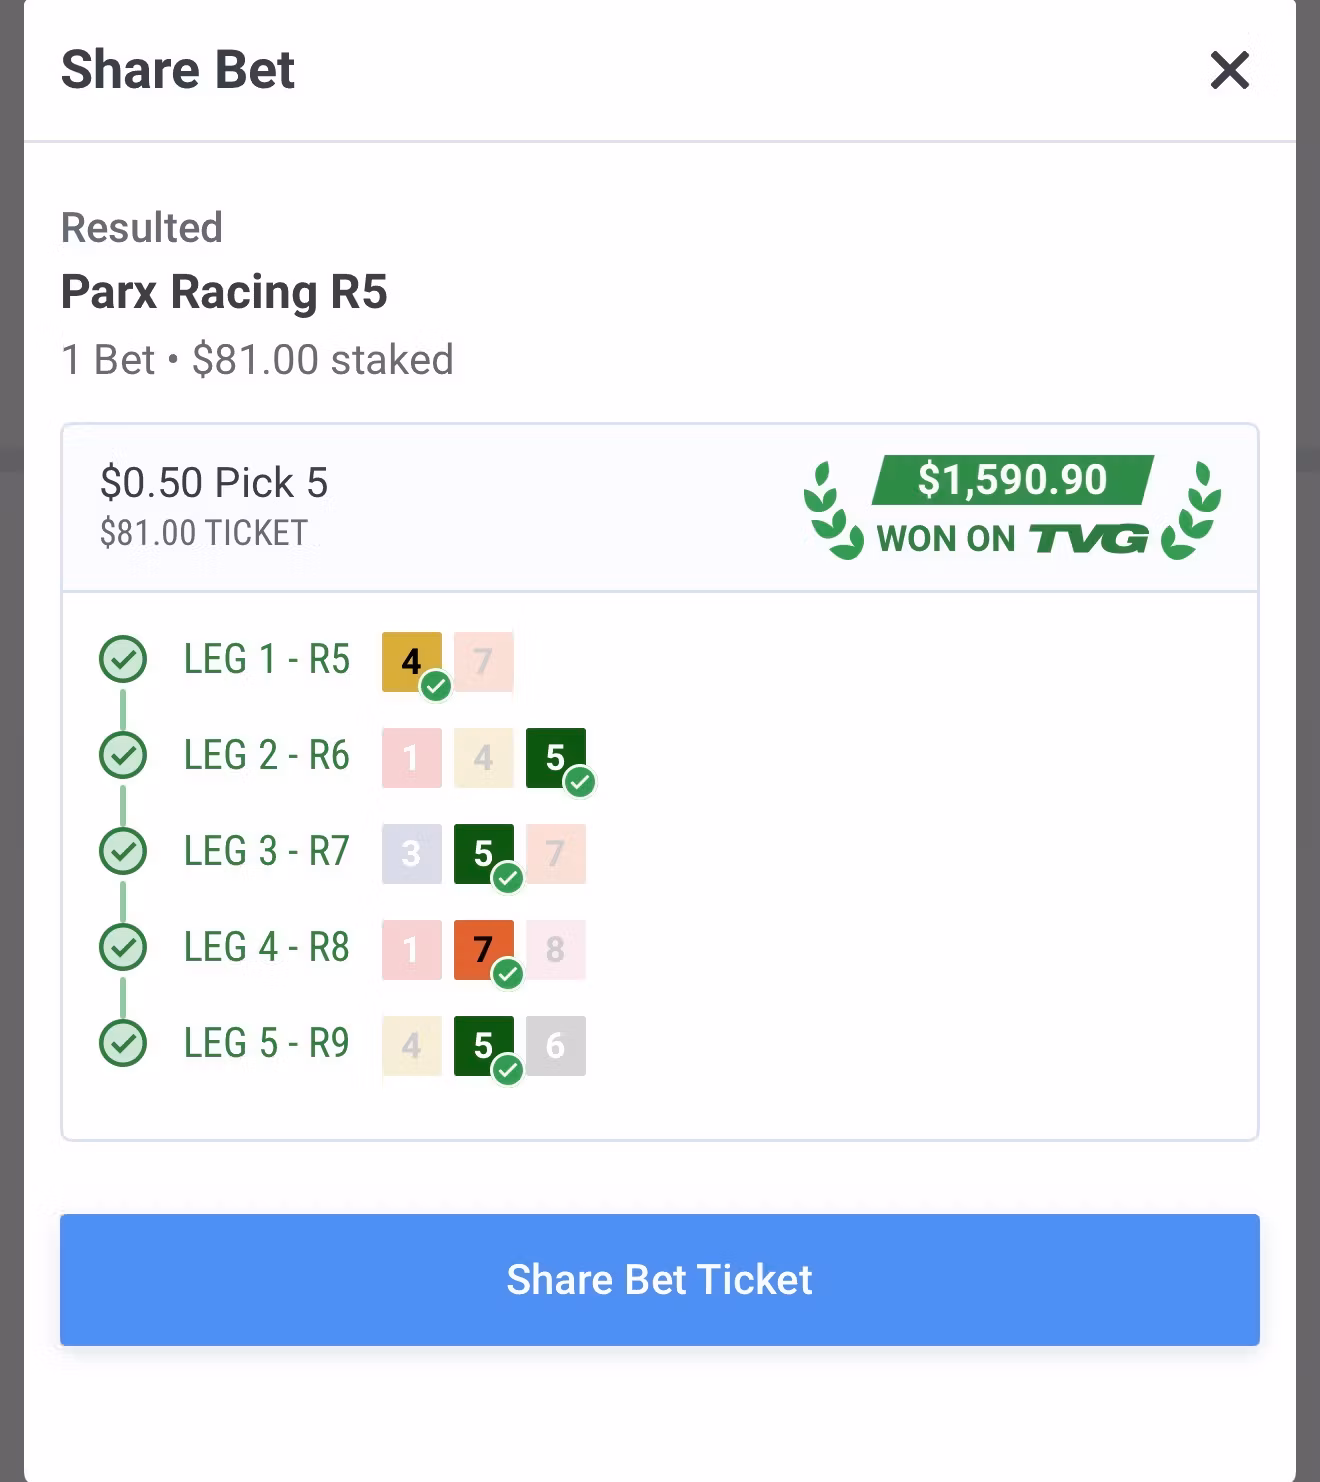Click the Leg 2 green check circle
Viewport: 1320px width, 1482px height.
123,755
